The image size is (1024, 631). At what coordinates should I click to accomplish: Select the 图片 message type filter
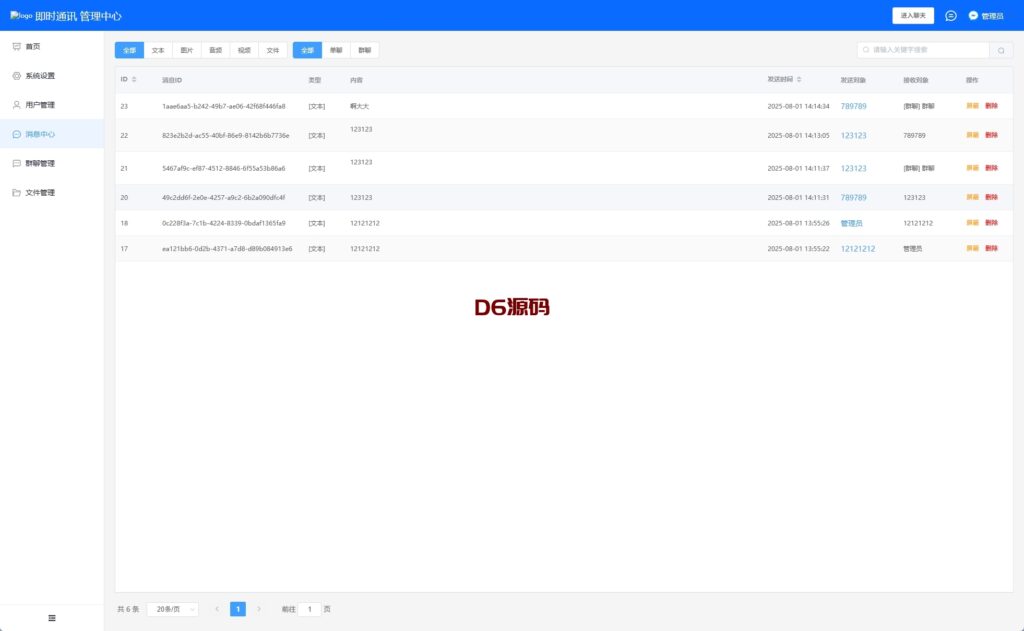(187, 50)
